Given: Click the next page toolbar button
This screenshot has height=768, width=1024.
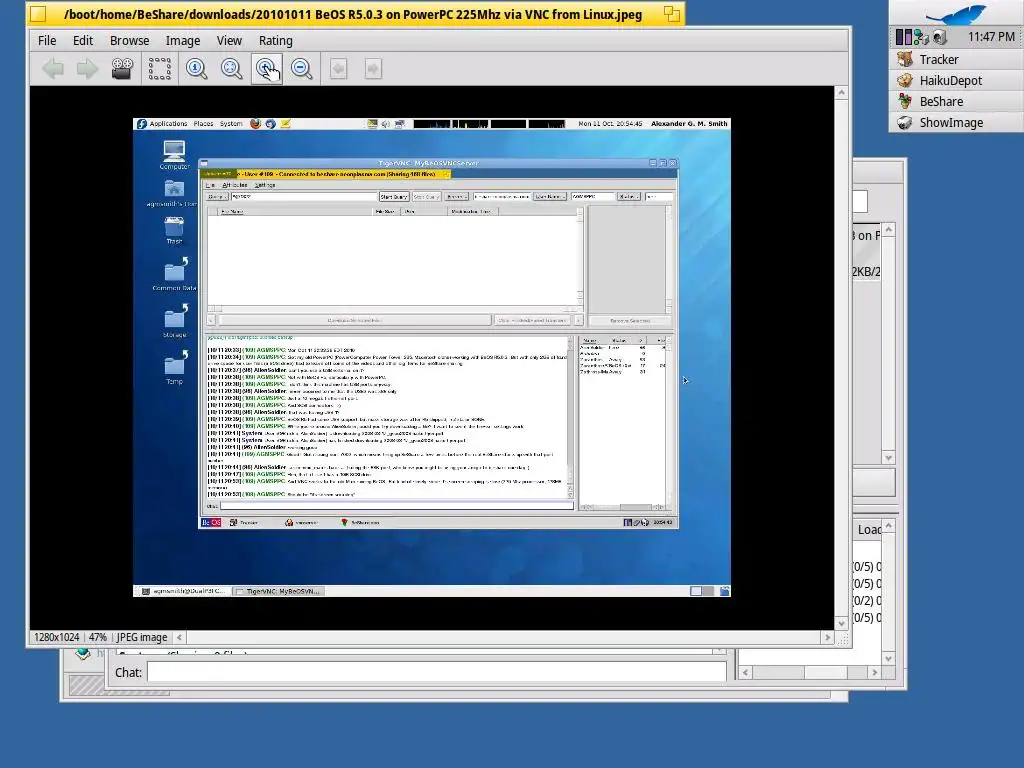Looking at the screenshot, I should (x=373, y=69).
